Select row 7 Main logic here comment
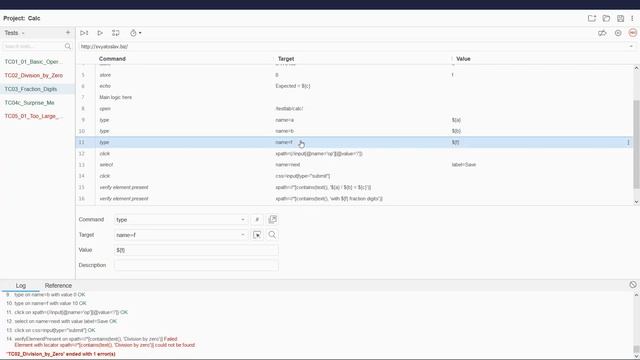 pyautogui.click(x=354, y=98)
